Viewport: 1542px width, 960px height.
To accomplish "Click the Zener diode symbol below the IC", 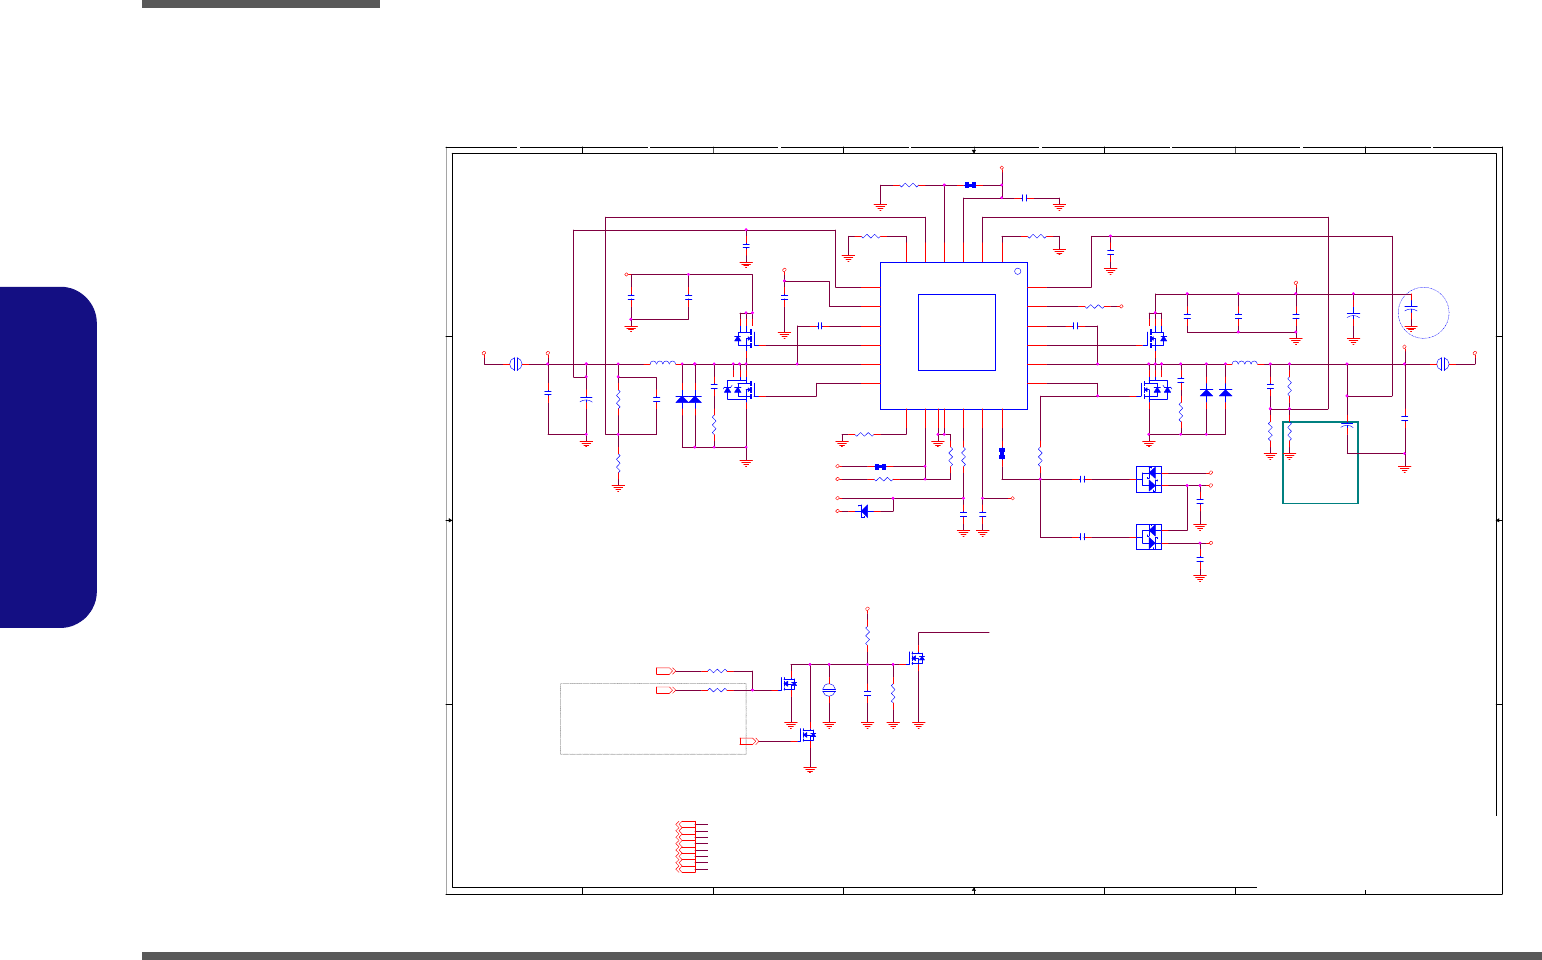I will (864, 511).
